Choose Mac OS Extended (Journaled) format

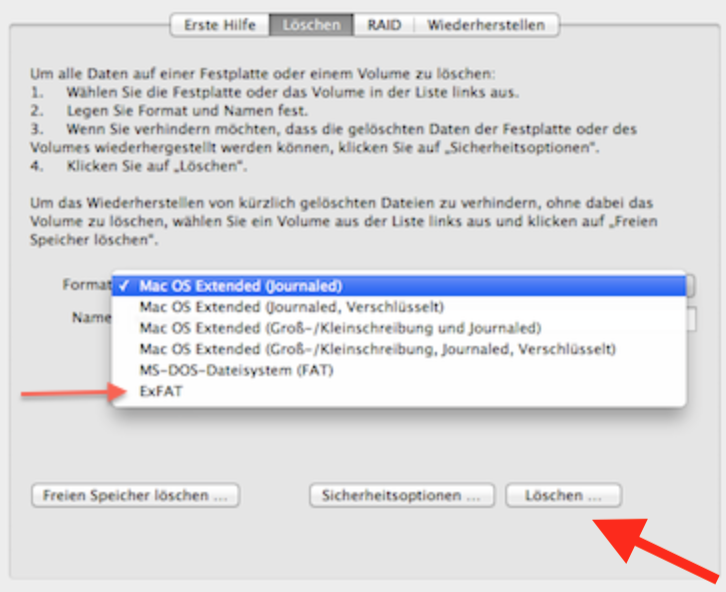coord(399,286)
